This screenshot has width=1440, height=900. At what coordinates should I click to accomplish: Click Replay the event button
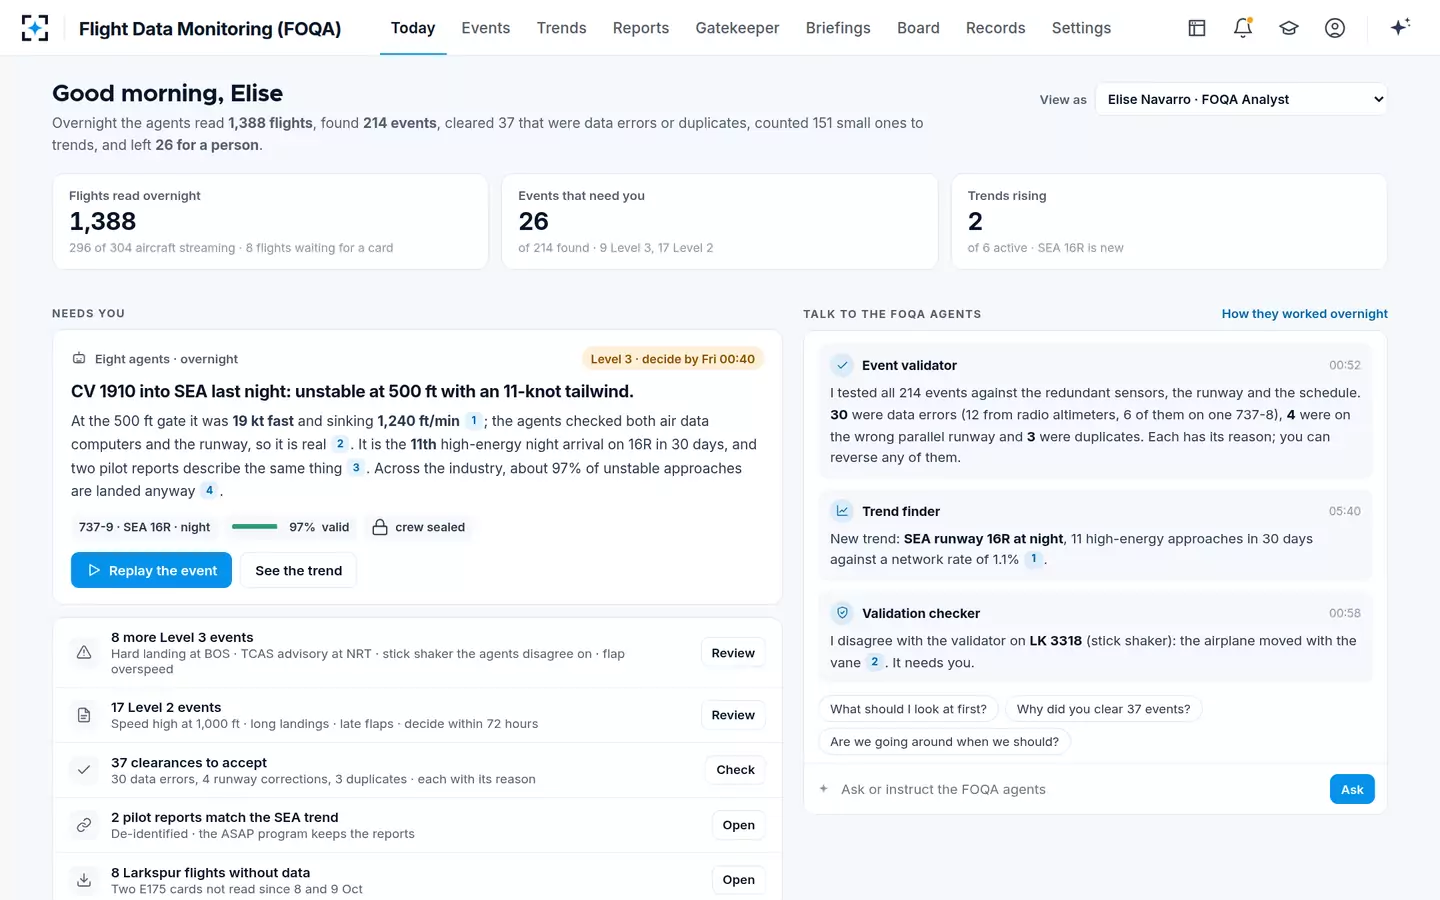point(151,570)
